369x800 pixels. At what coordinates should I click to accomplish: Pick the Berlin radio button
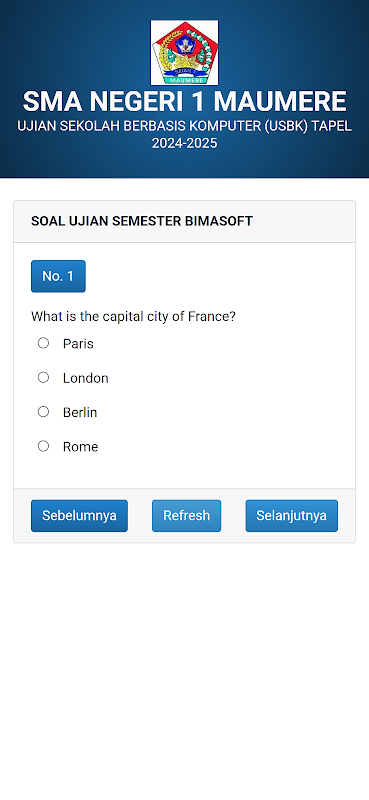[x=43, y=412]
